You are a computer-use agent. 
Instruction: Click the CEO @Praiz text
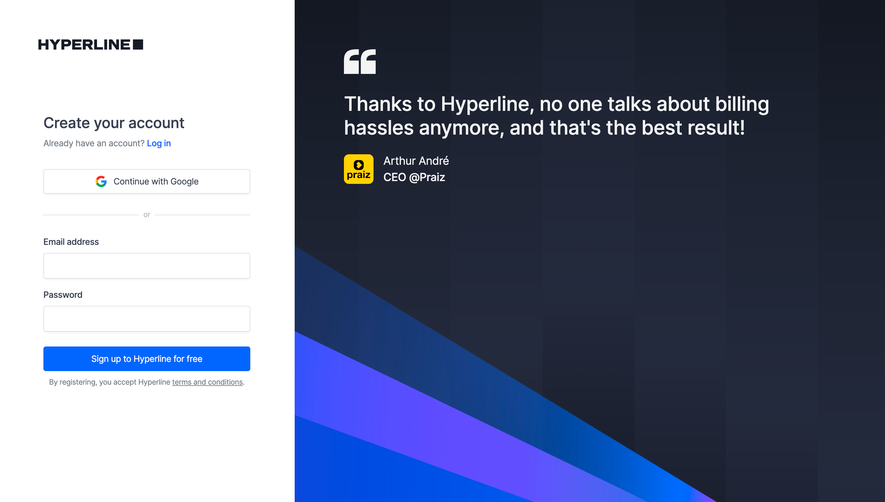[414, 177]
